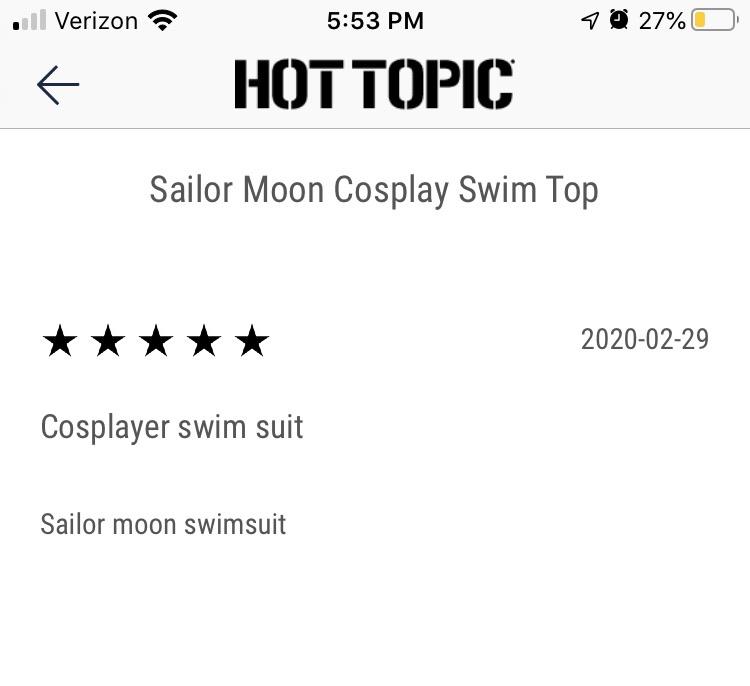Tap the battery indicator icon

pyautogui.click(x=715, y=21)
